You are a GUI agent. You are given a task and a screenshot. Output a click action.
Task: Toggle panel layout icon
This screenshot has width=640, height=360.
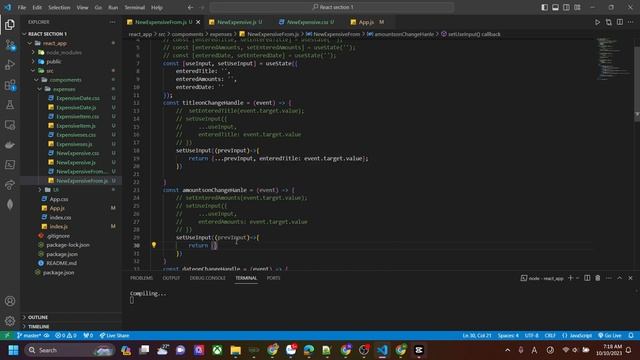[x=556, y=7]
